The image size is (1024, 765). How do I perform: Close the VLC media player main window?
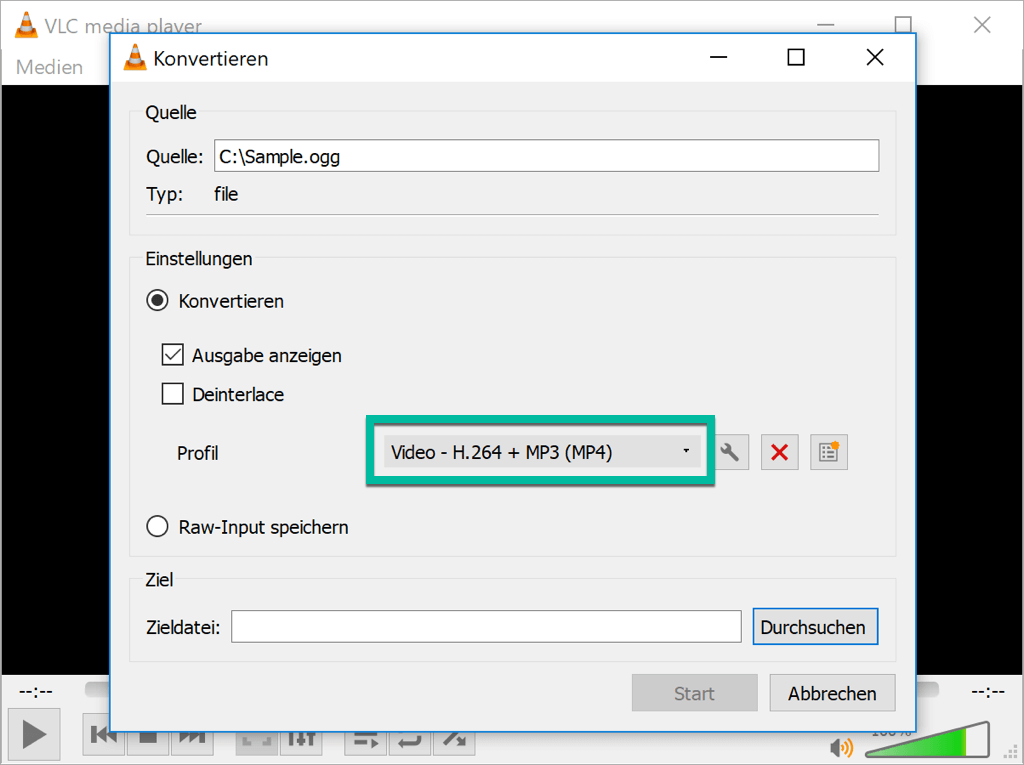click(x=982, y=25)
